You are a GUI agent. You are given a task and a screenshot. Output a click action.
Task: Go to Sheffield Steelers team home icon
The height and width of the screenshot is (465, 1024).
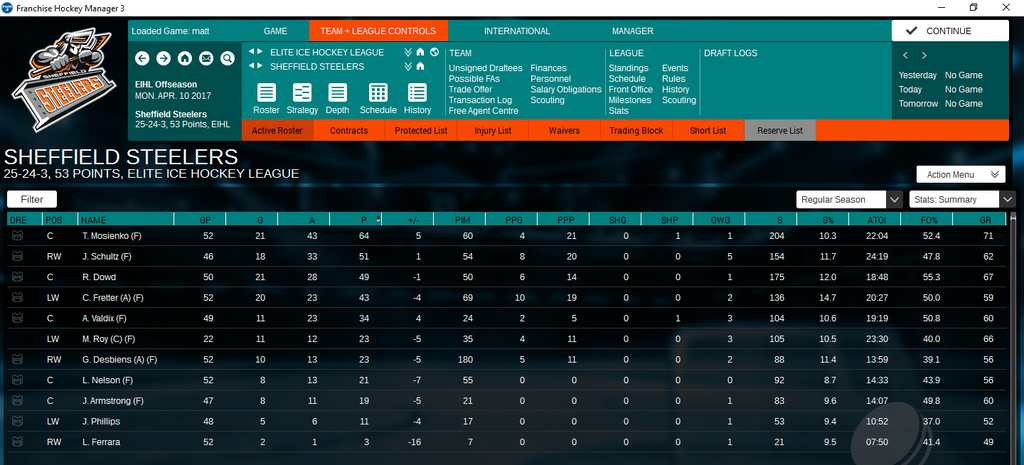421,66
